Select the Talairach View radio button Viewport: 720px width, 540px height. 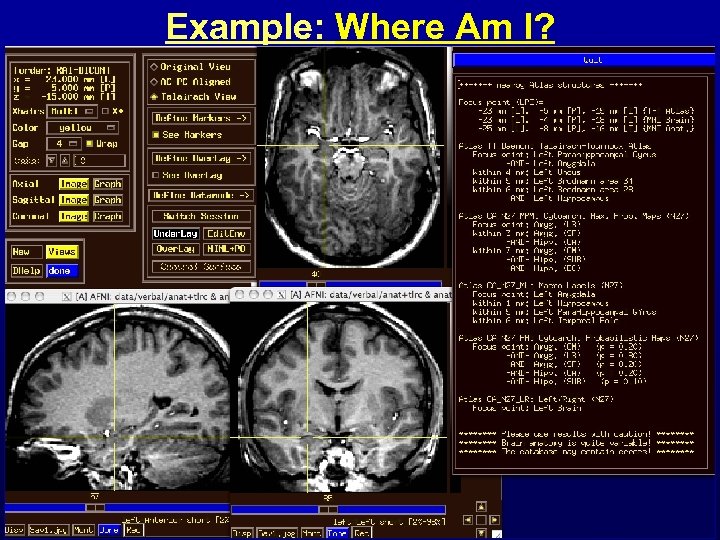pos(154,97)
